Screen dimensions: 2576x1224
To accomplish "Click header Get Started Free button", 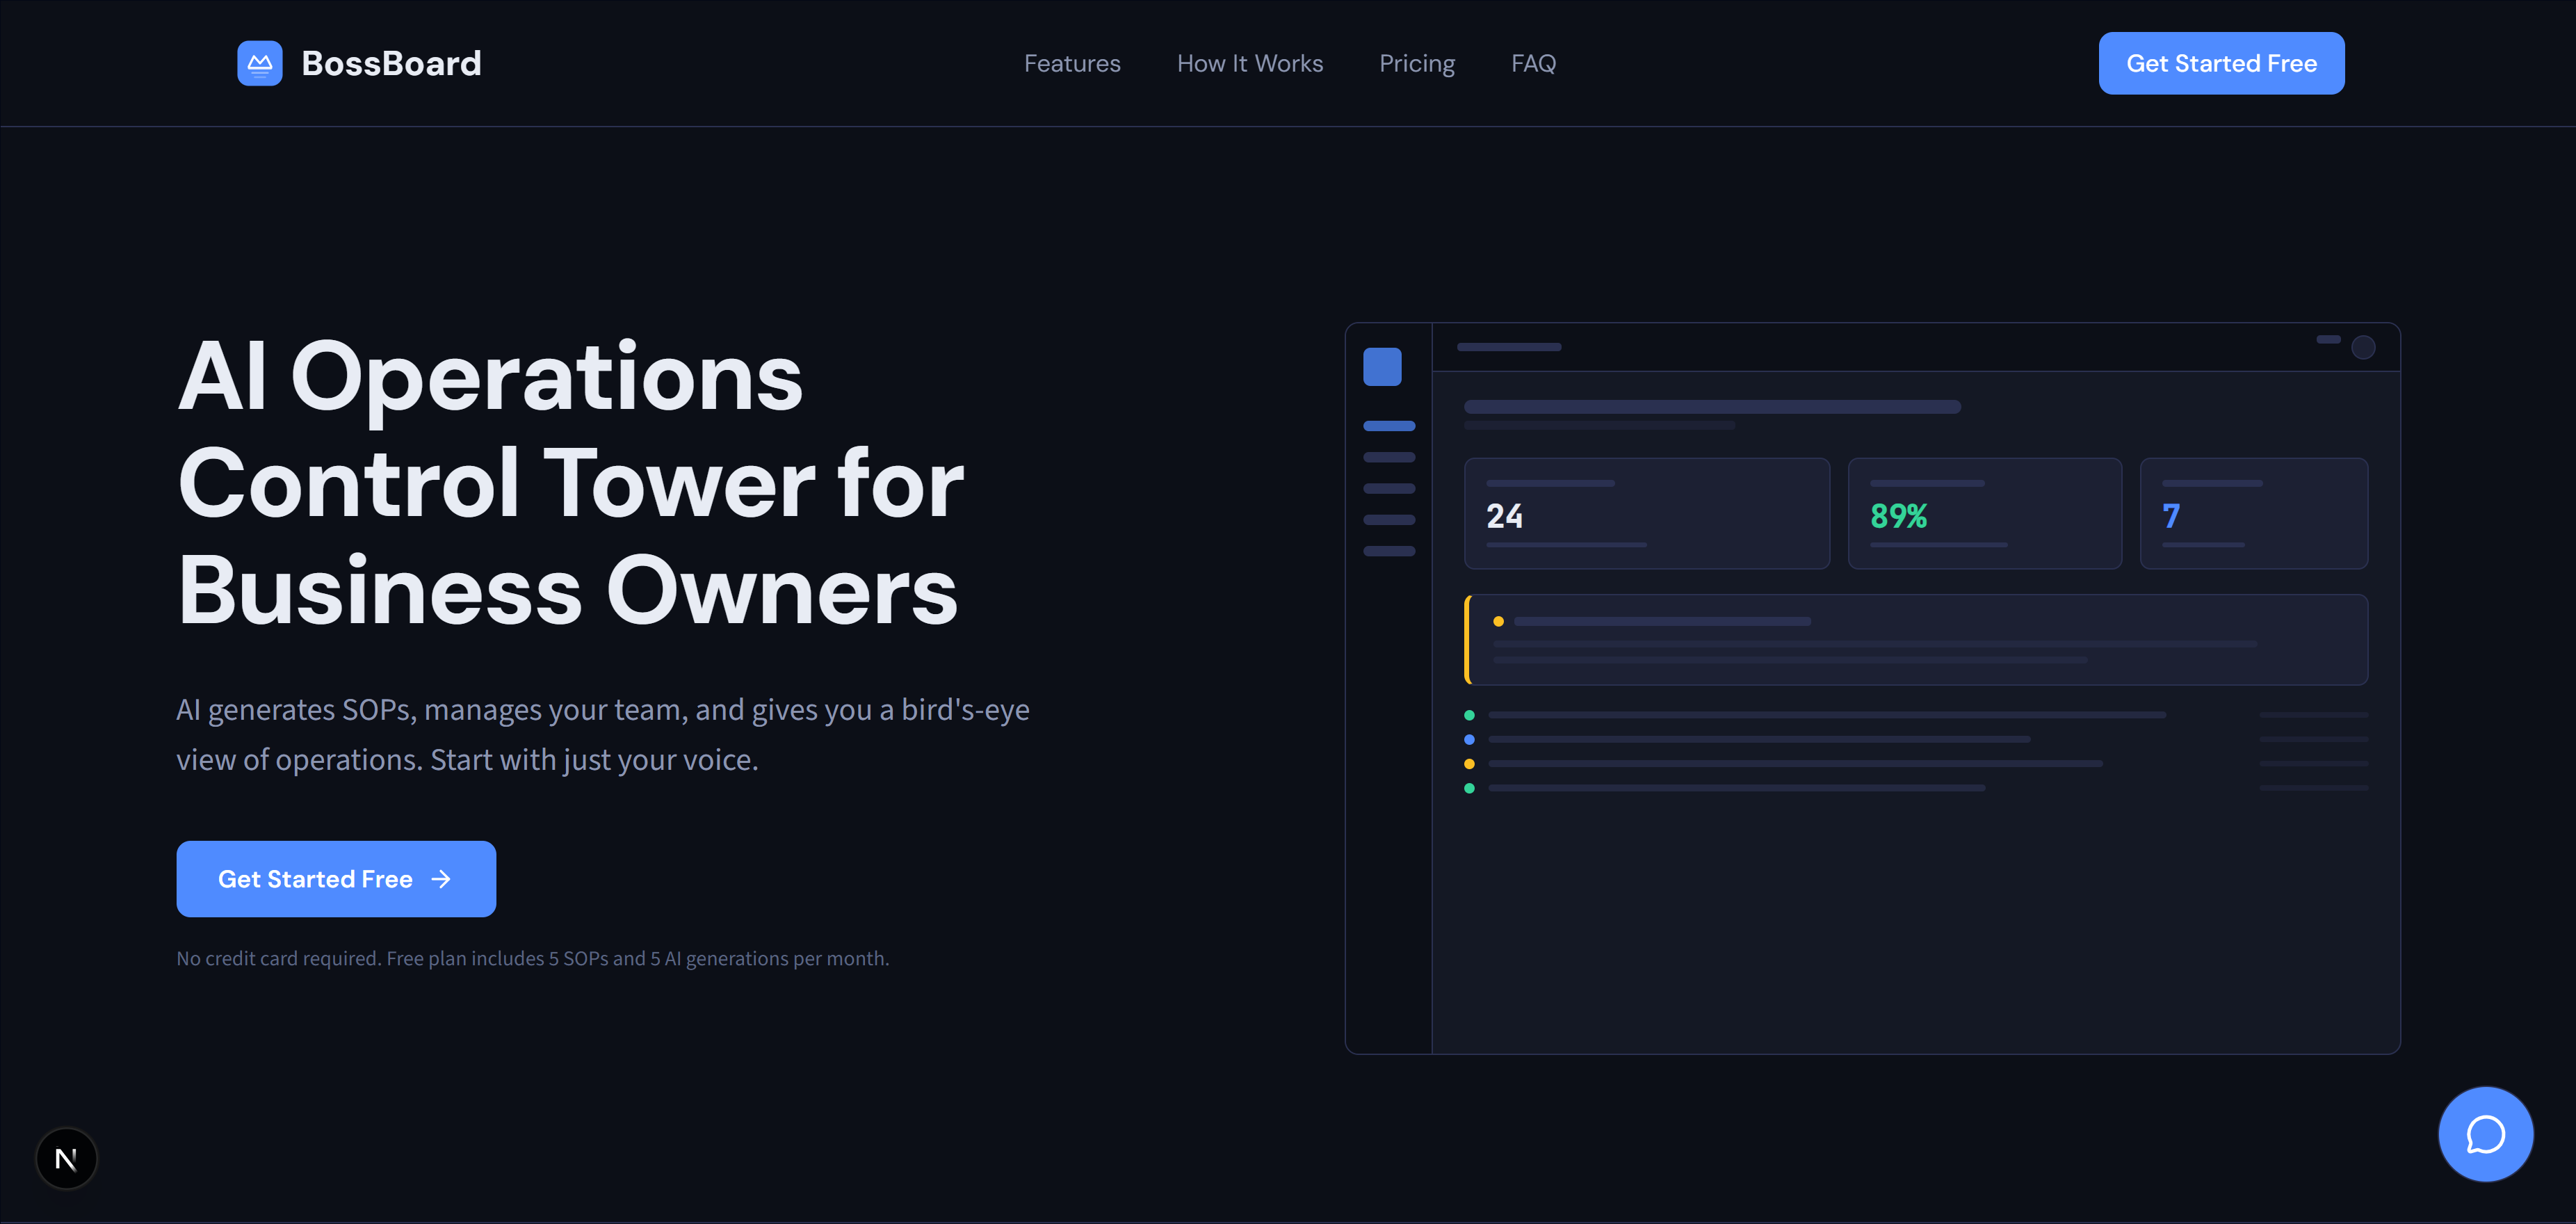I will (x=2221, y=63).
